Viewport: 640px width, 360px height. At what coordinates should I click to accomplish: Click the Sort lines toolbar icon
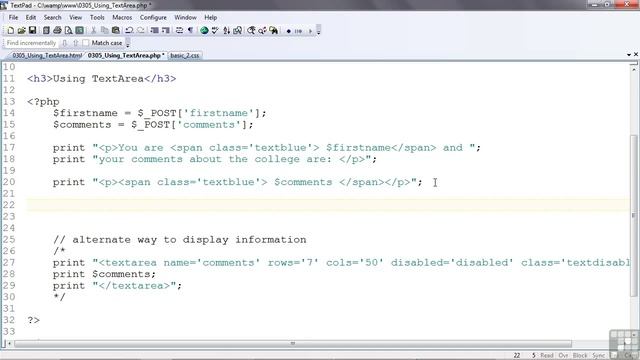coord(226,31)
